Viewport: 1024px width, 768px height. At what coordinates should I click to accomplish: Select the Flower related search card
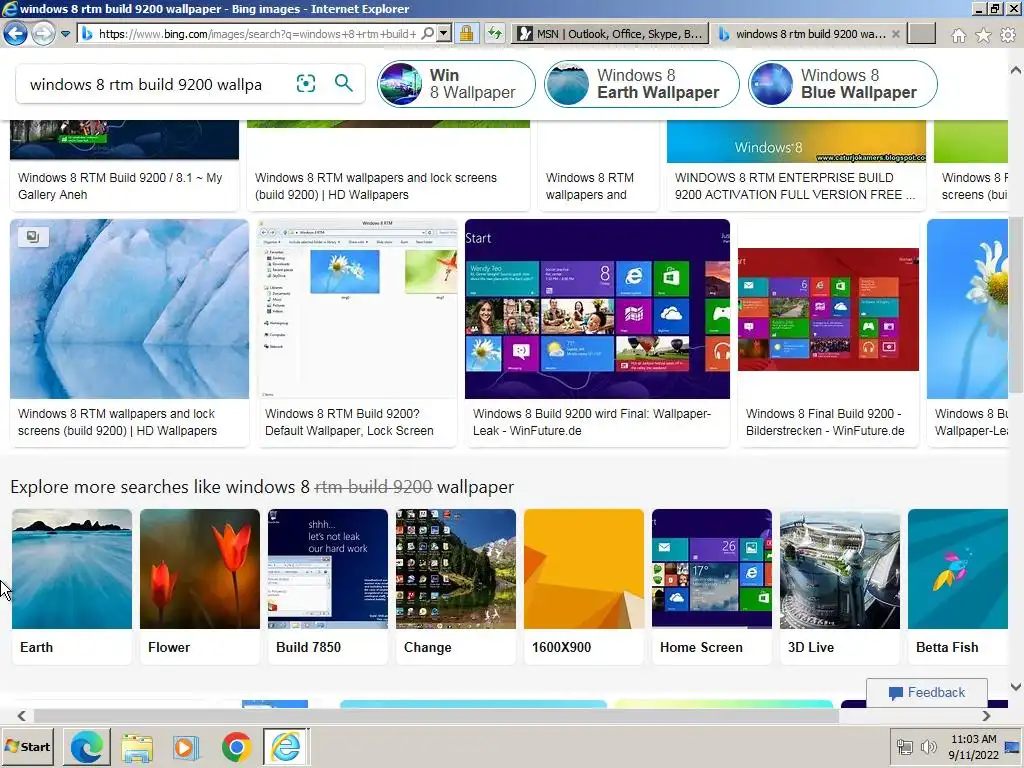[200, 586]
